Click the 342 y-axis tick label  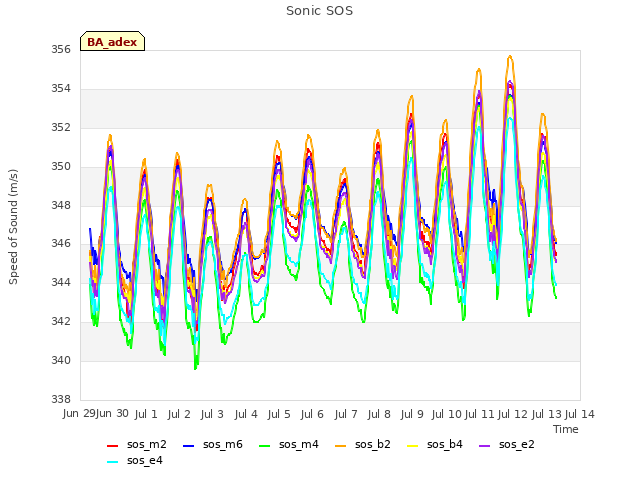click(61, 321)
